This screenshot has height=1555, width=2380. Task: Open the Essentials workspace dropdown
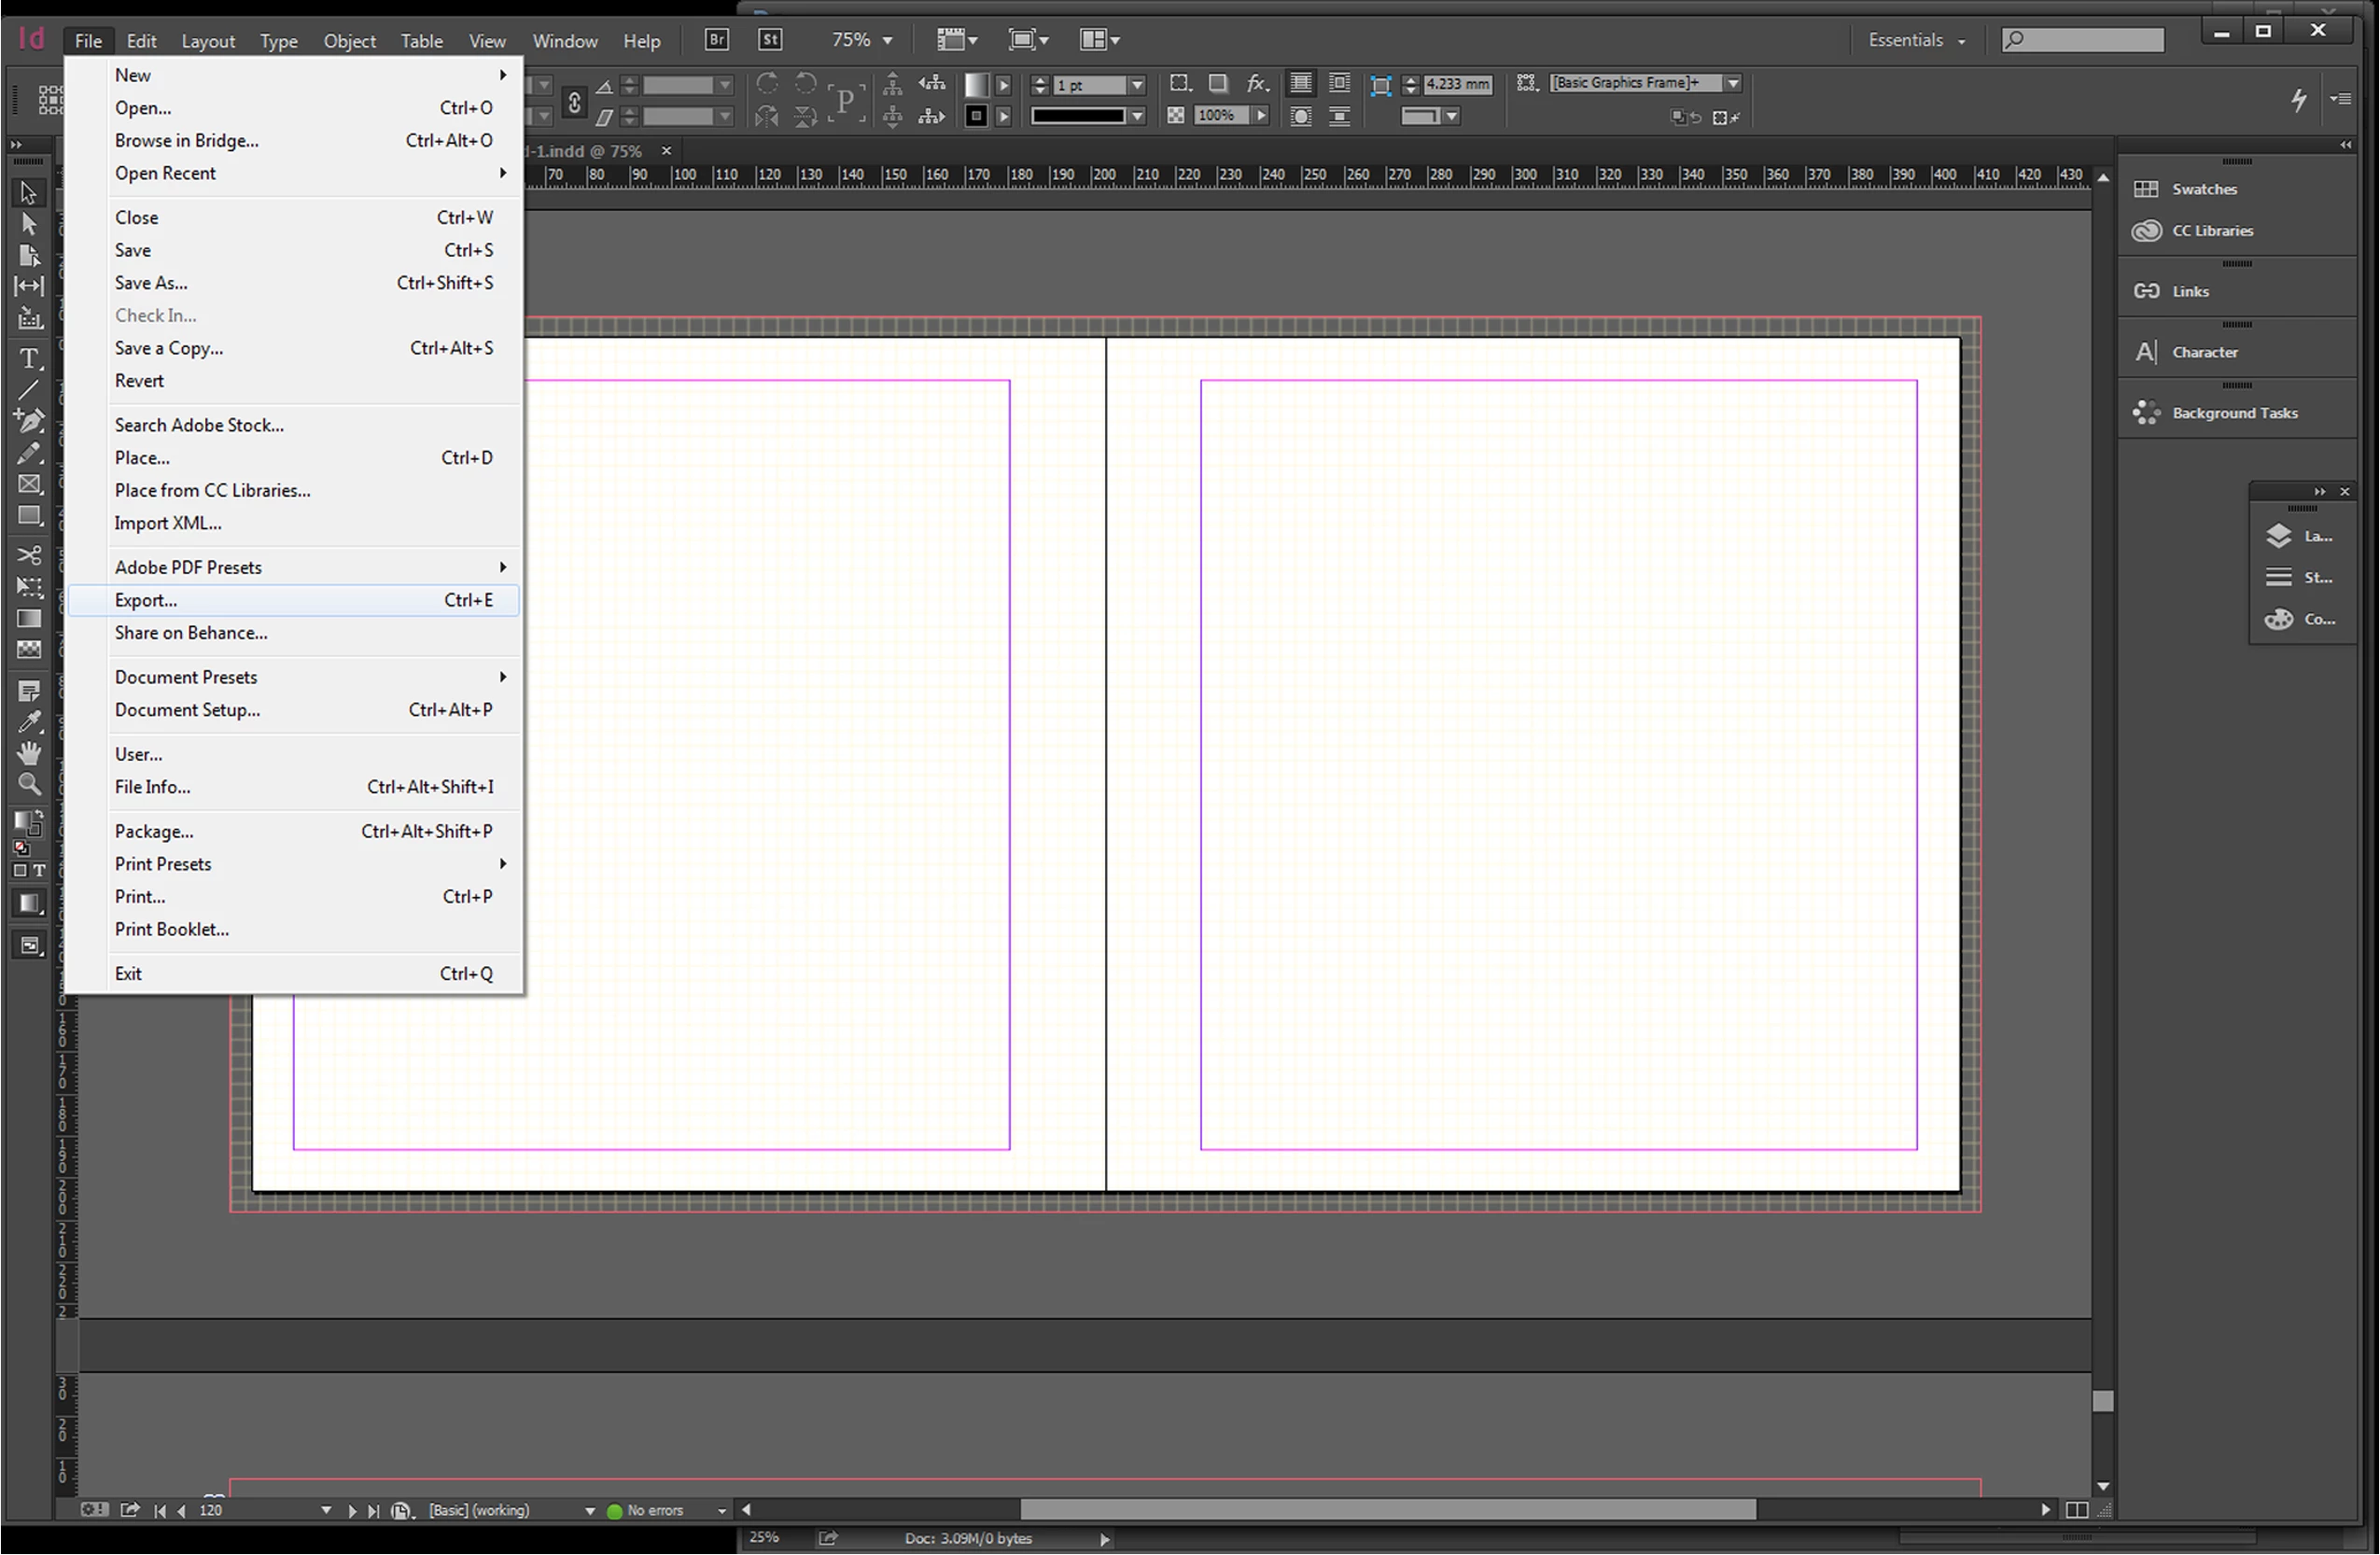tap(1916, 40)
